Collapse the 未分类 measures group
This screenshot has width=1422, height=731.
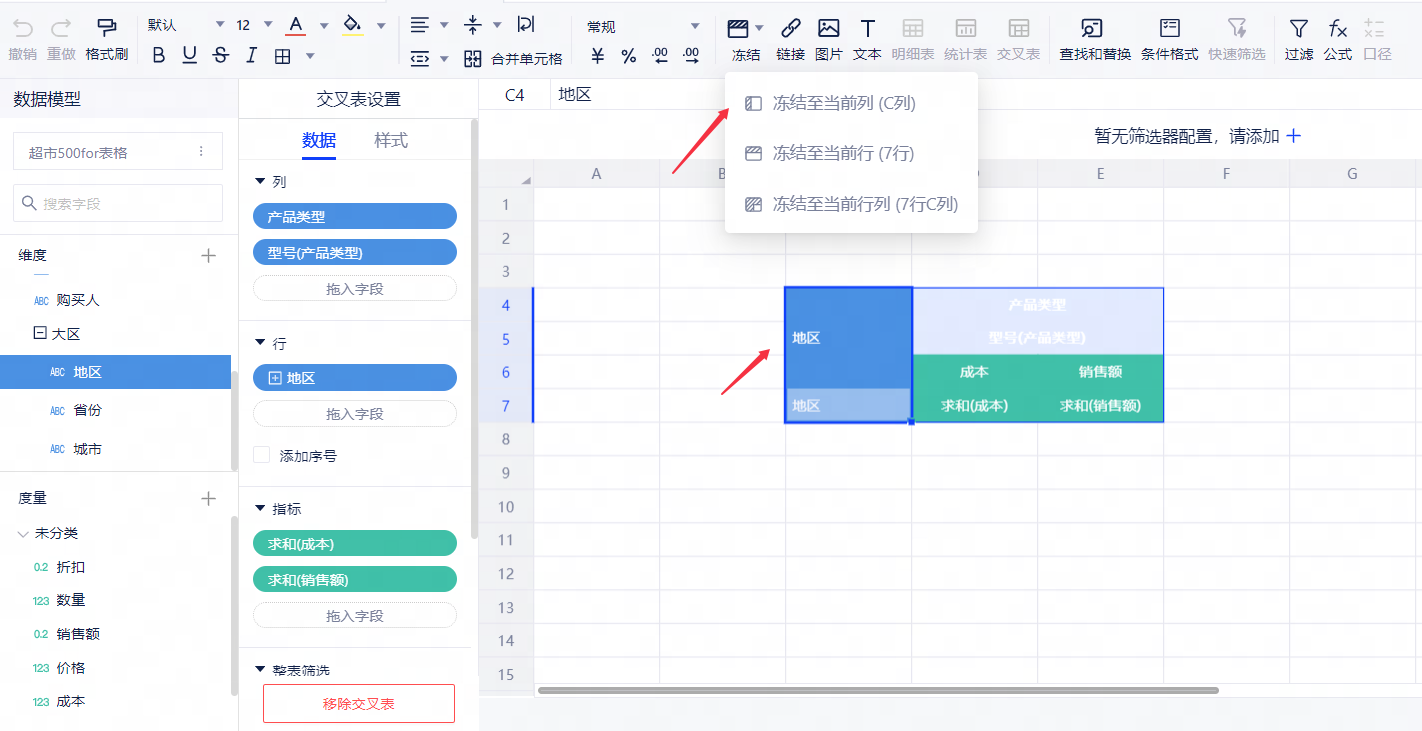(x=23, y=534)
